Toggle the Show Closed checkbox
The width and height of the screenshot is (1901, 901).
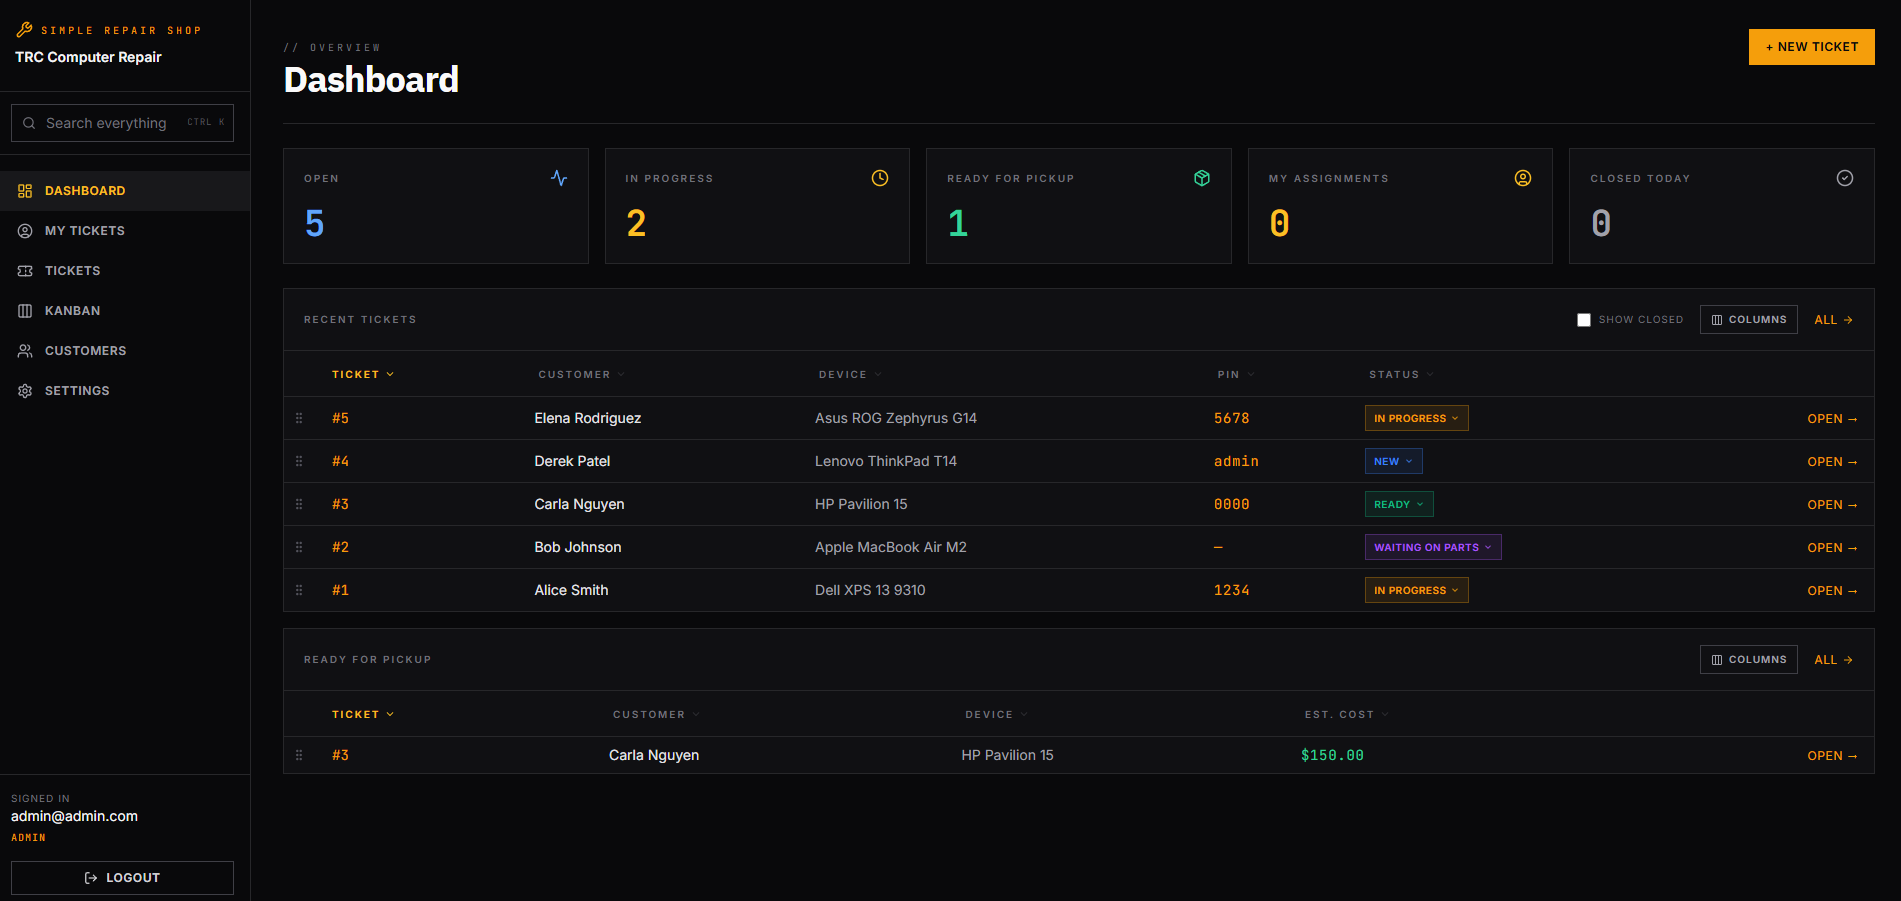(x=1584, y=320)
